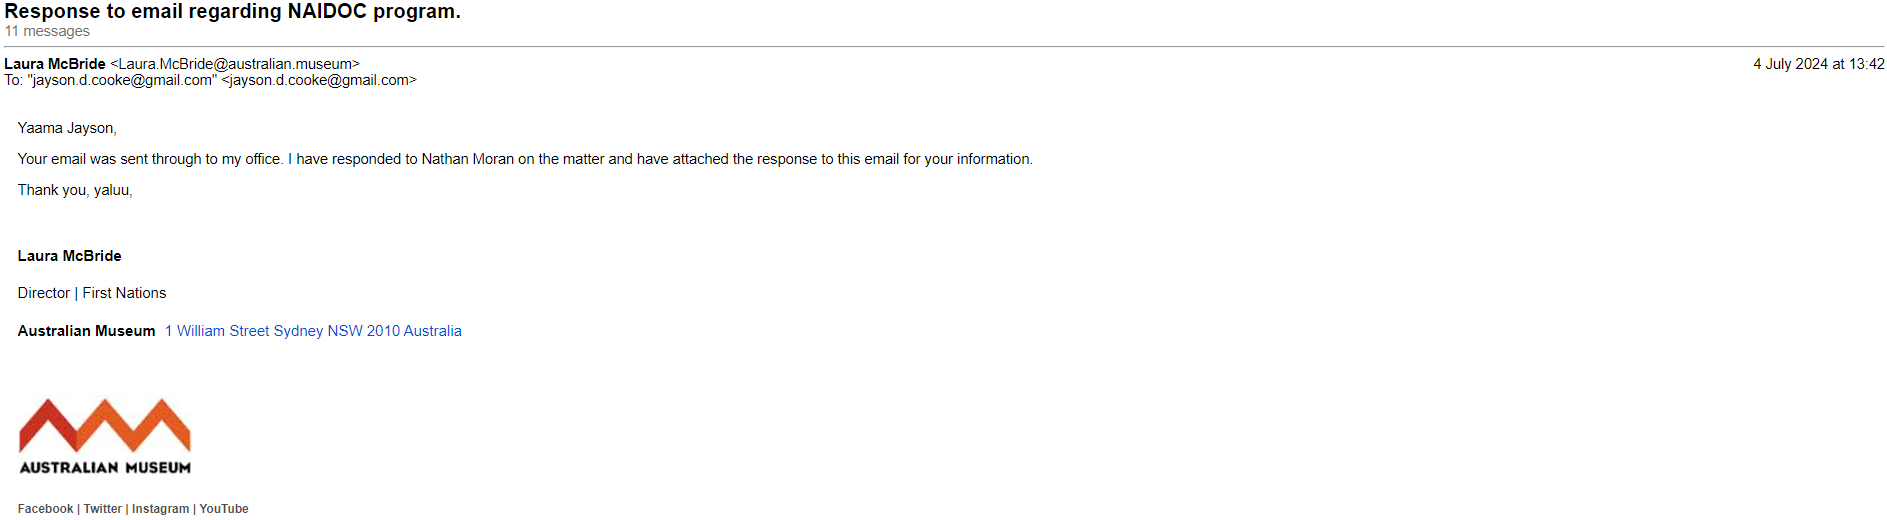Image resolution: width=1887 pixels, height=520 pixels.
Task: Click the "Director | First Nations" title line
Action: click(92, 293)
